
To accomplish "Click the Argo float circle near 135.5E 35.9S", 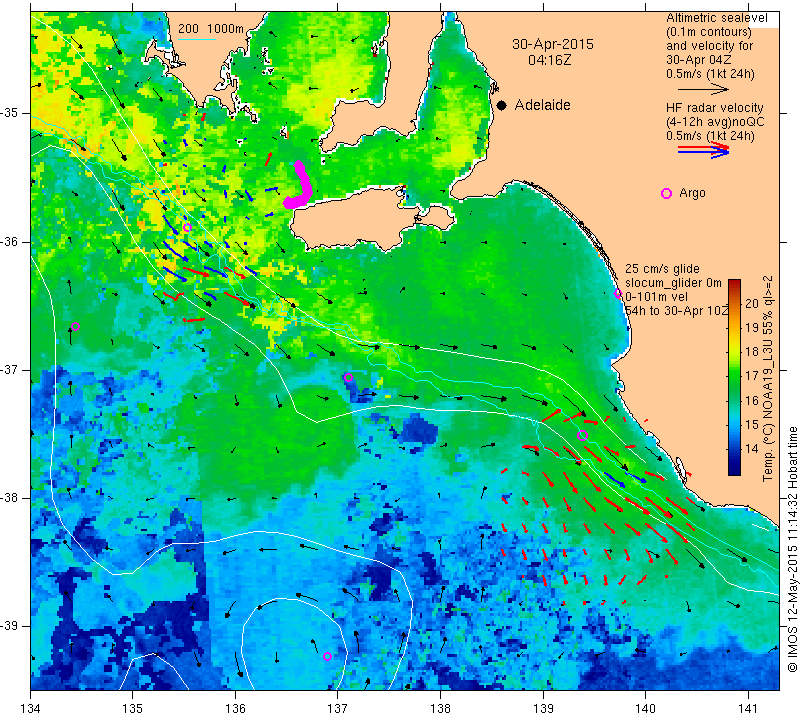I will tap(187, 228).
